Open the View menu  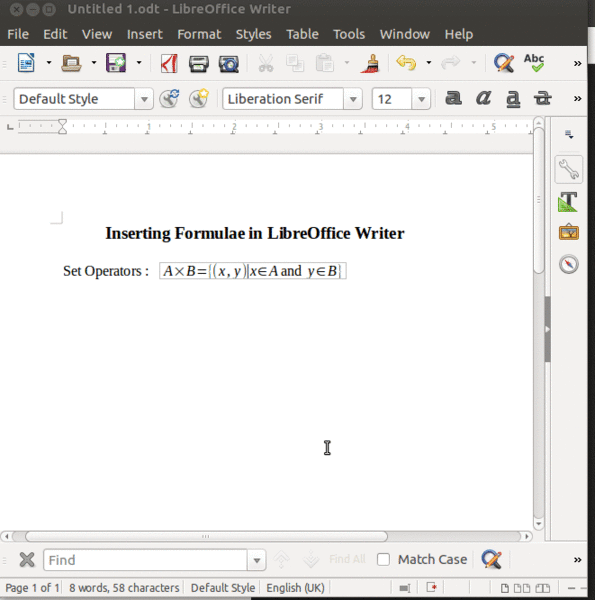(x=97, y=34)
